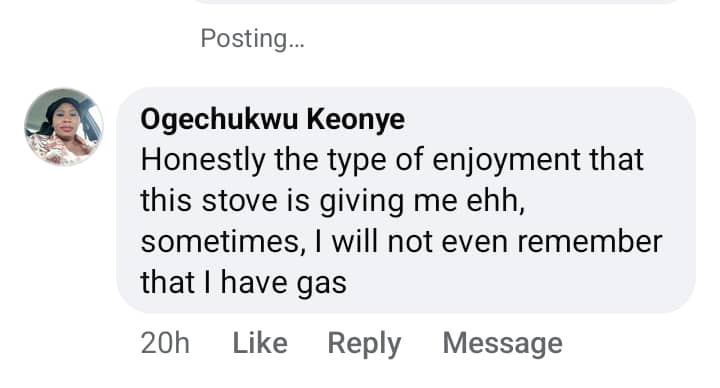Image resolution: width=720 pixels, height=388 pixels.
Task: Click the 20h comment timestamp
Action: (x=165, y=343)
